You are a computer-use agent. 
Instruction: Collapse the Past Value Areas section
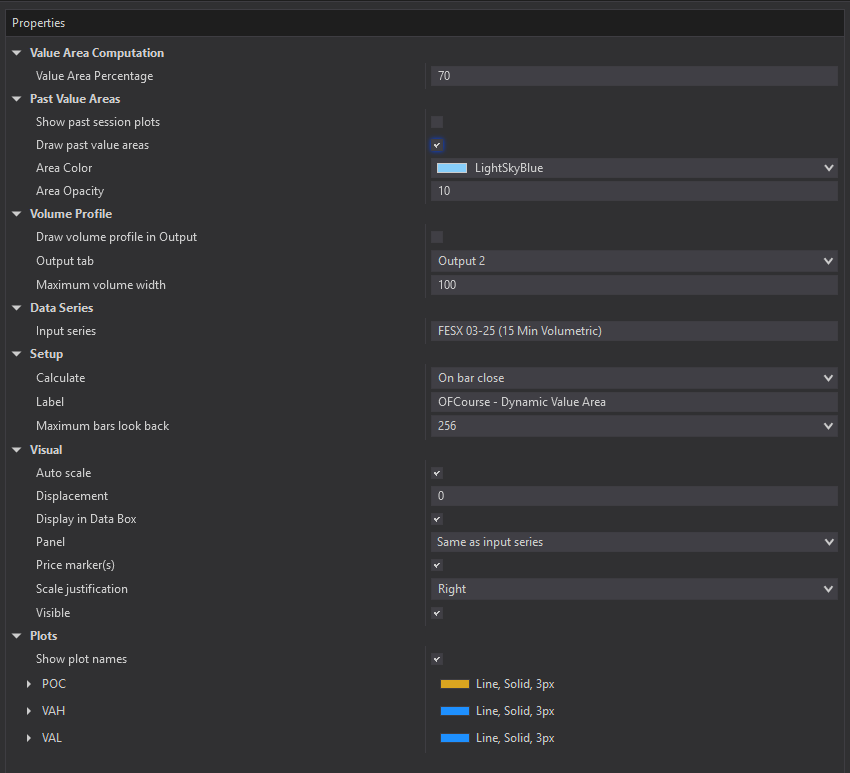(17, 99)
